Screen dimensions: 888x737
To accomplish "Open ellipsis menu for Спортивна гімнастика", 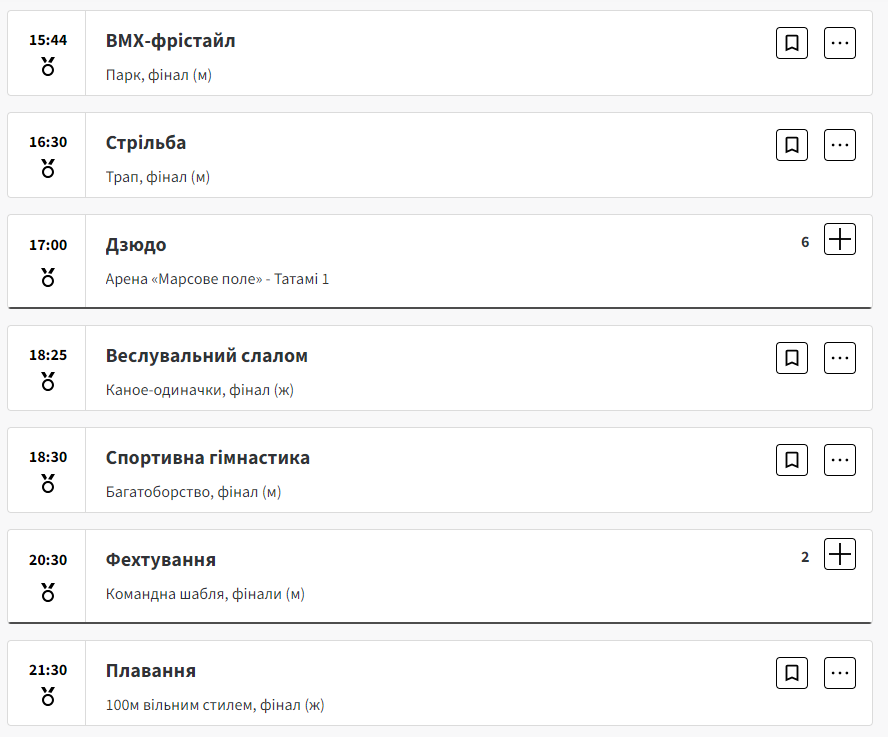I will pos(840,460).
